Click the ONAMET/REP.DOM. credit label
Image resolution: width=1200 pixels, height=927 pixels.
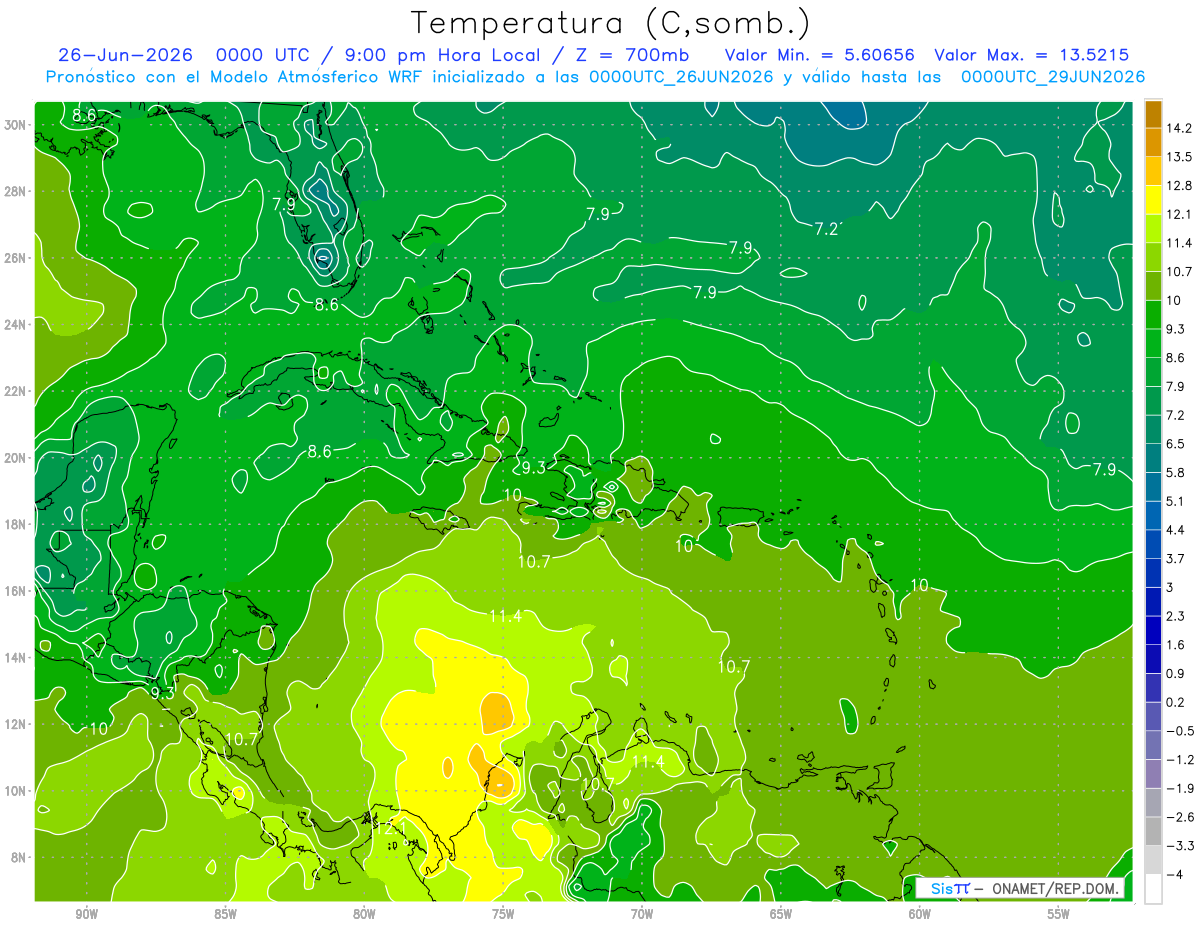point(1056,889)
